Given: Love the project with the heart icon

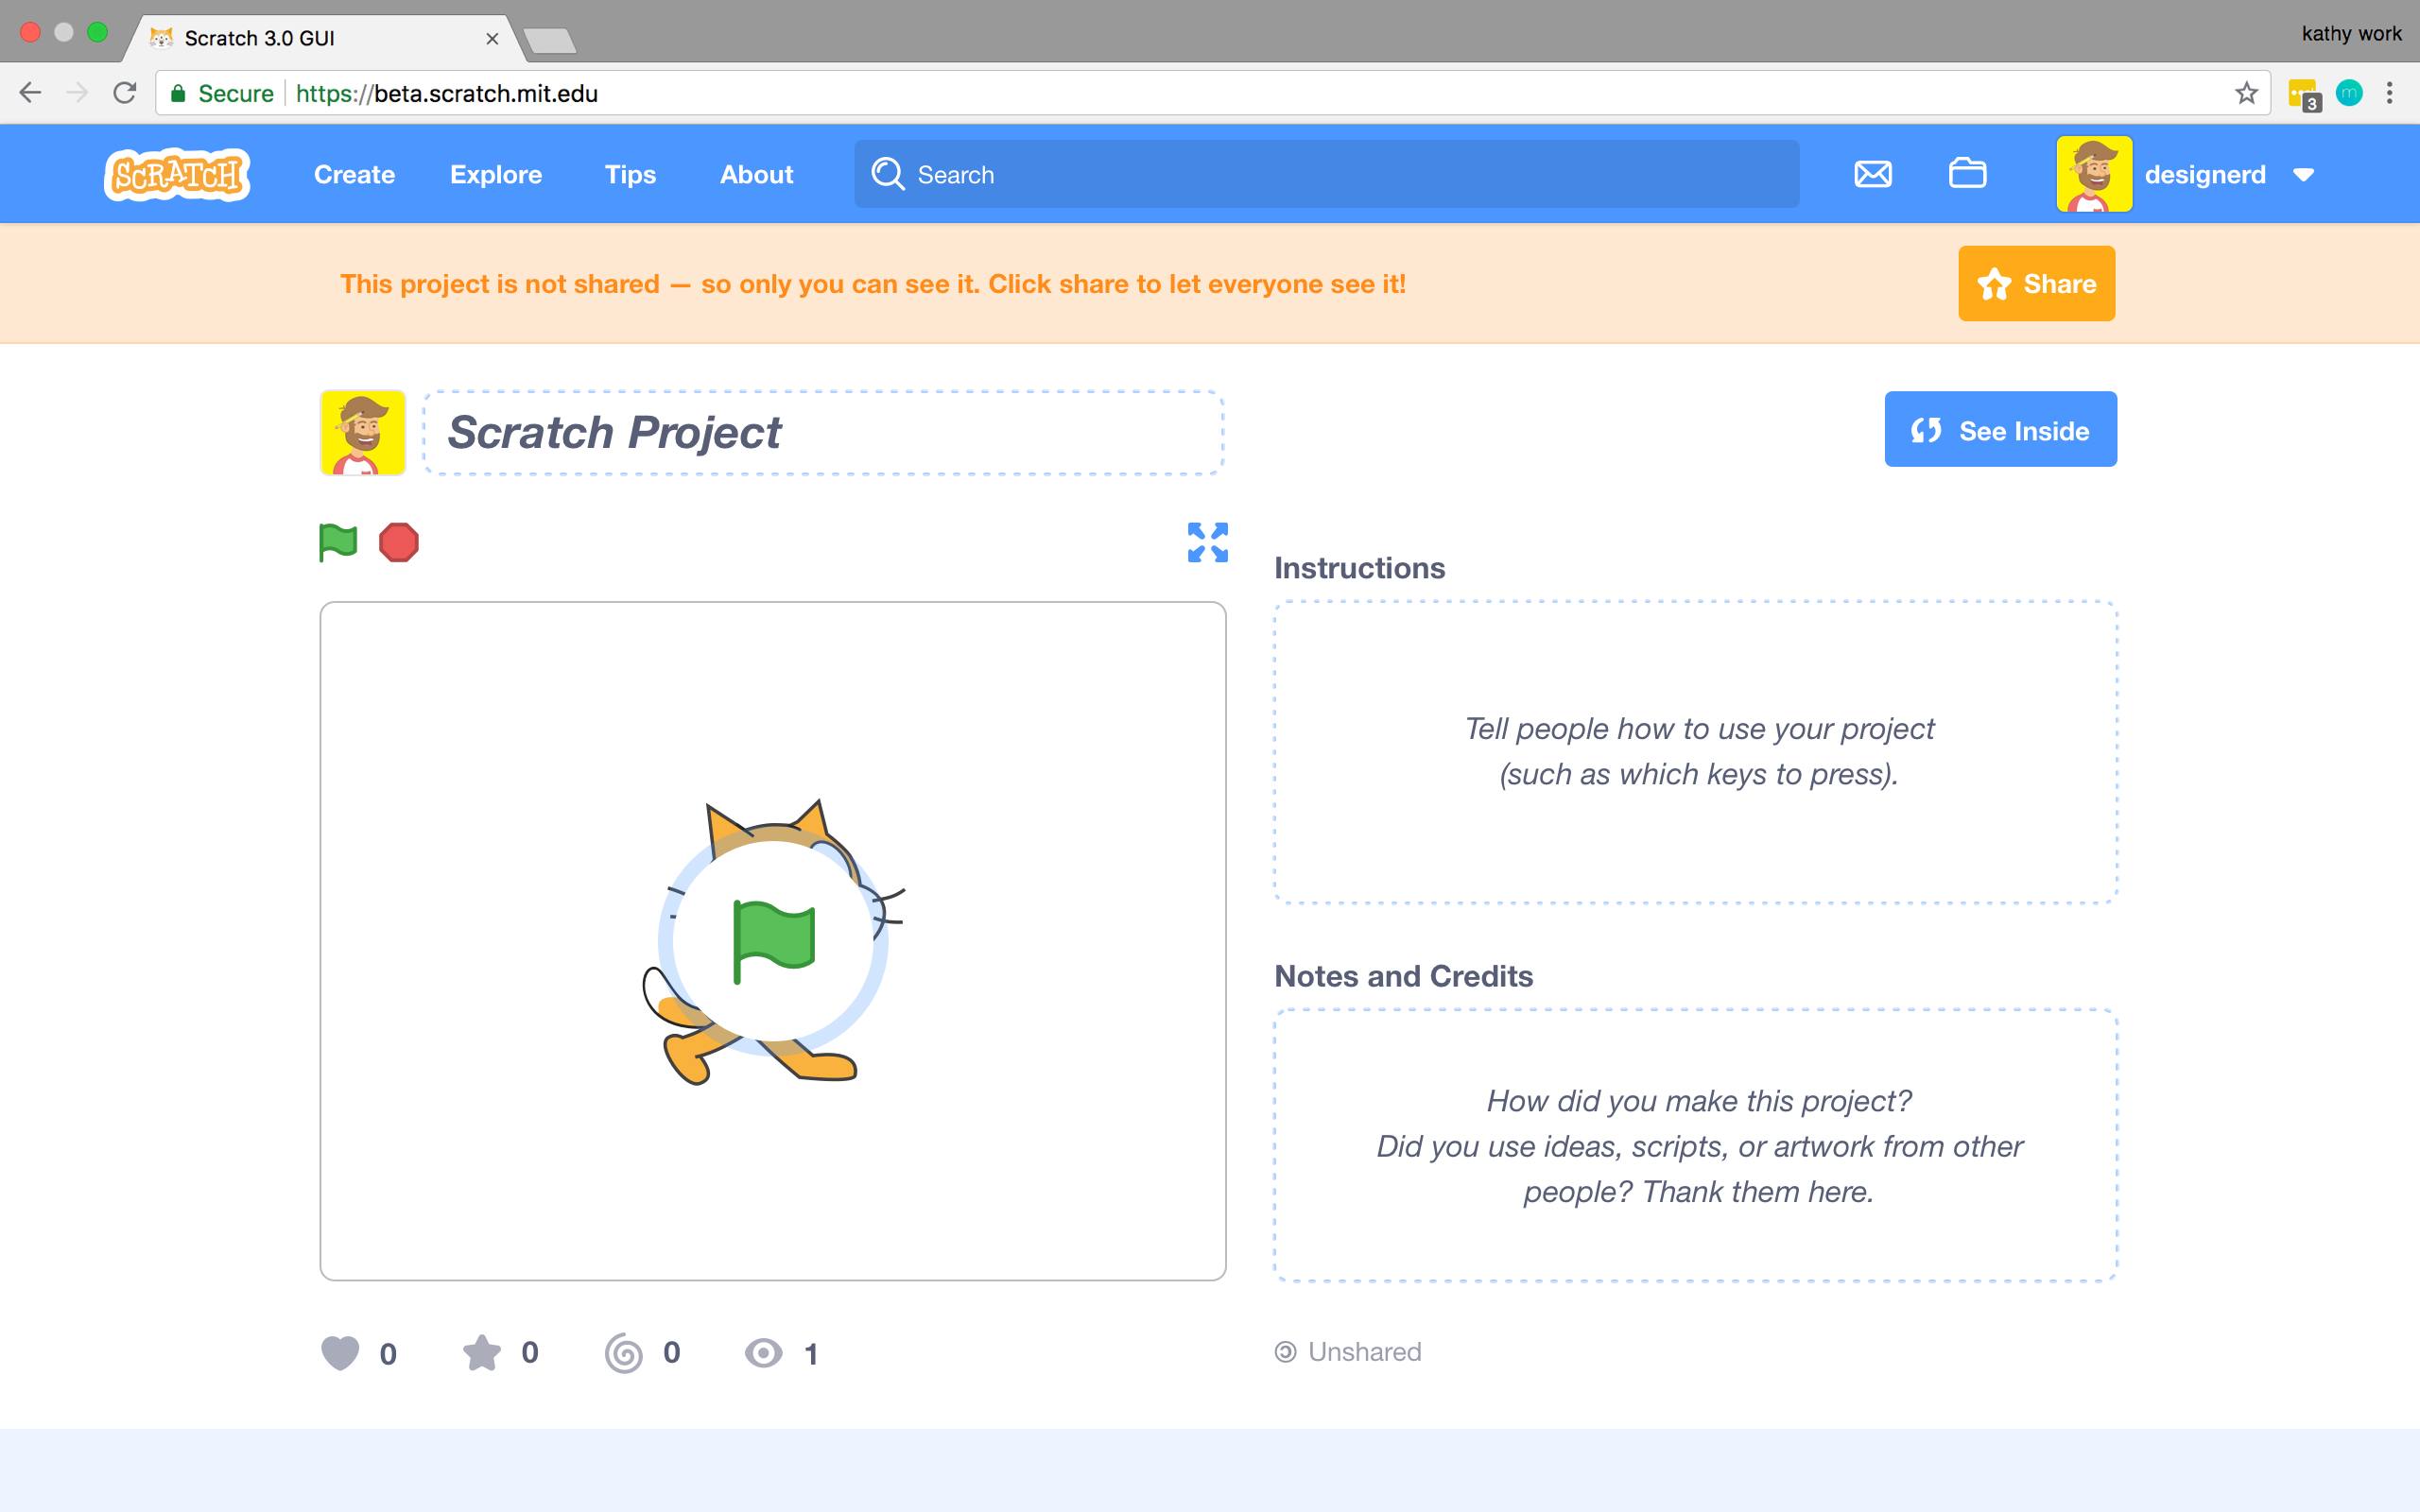Looking at the screenshot, I should click(340, 1352).
